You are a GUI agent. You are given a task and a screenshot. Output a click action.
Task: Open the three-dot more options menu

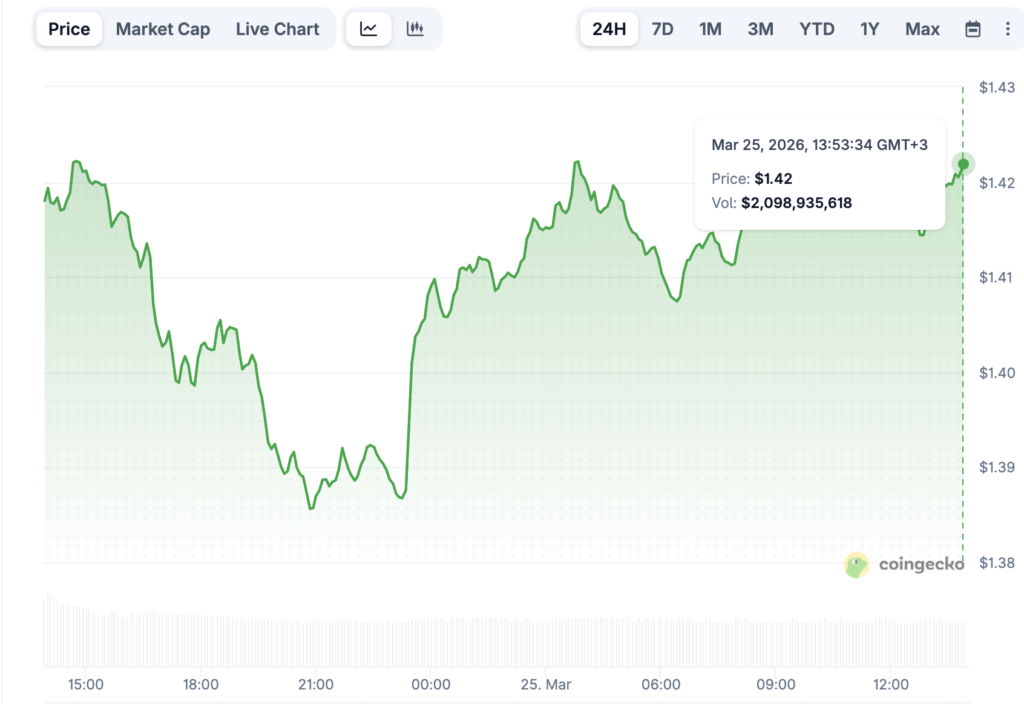coord(1007,29)
